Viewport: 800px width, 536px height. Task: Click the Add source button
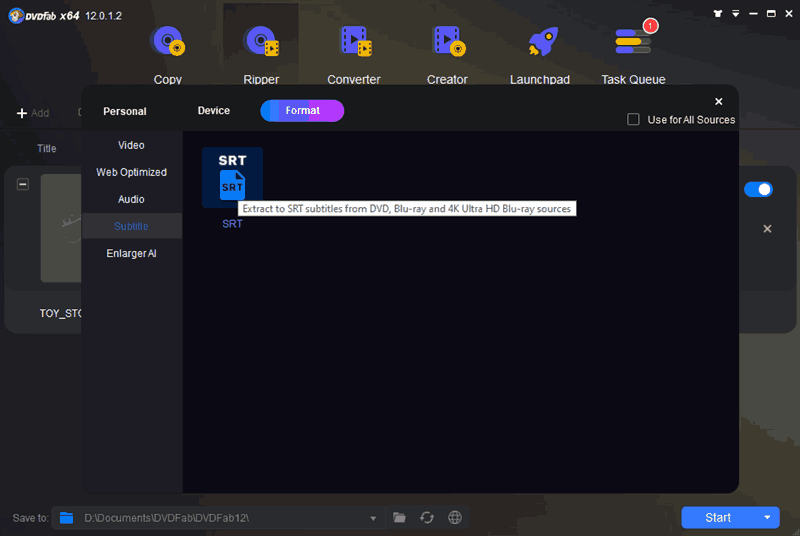tap(33, 113)
